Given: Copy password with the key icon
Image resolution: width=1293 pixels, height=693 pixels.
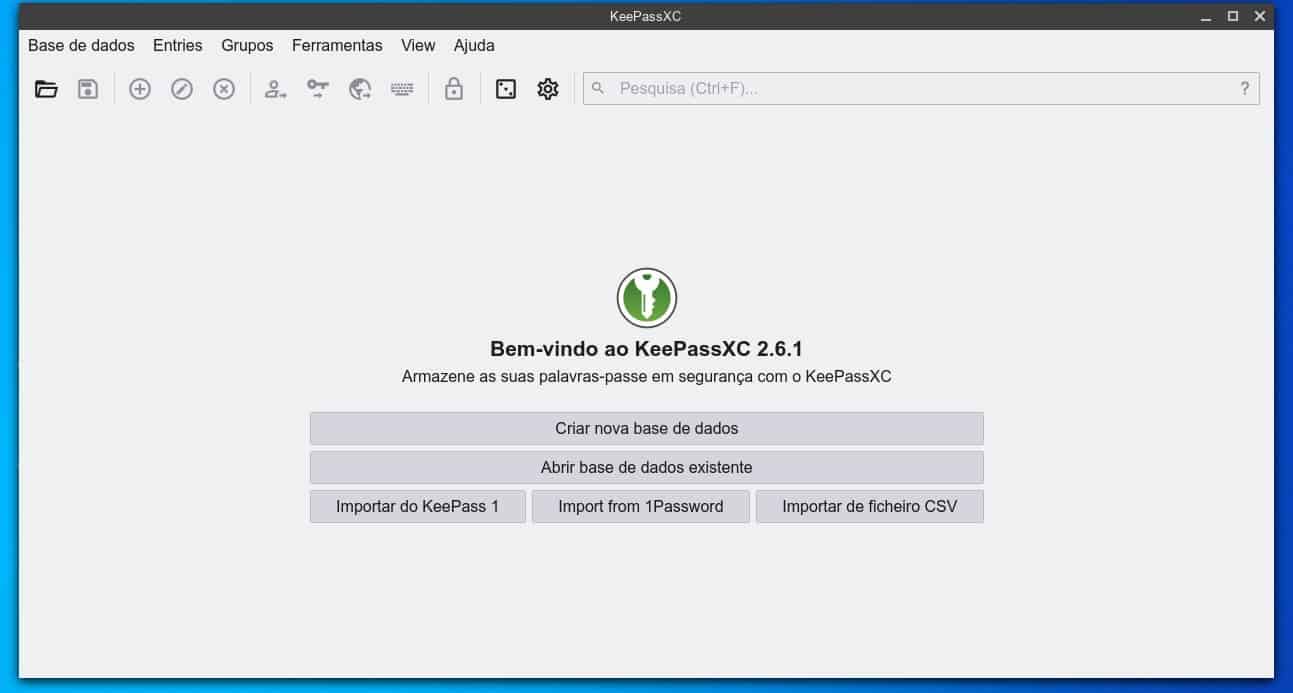Looking at the screenshot, I should (318, 89).
